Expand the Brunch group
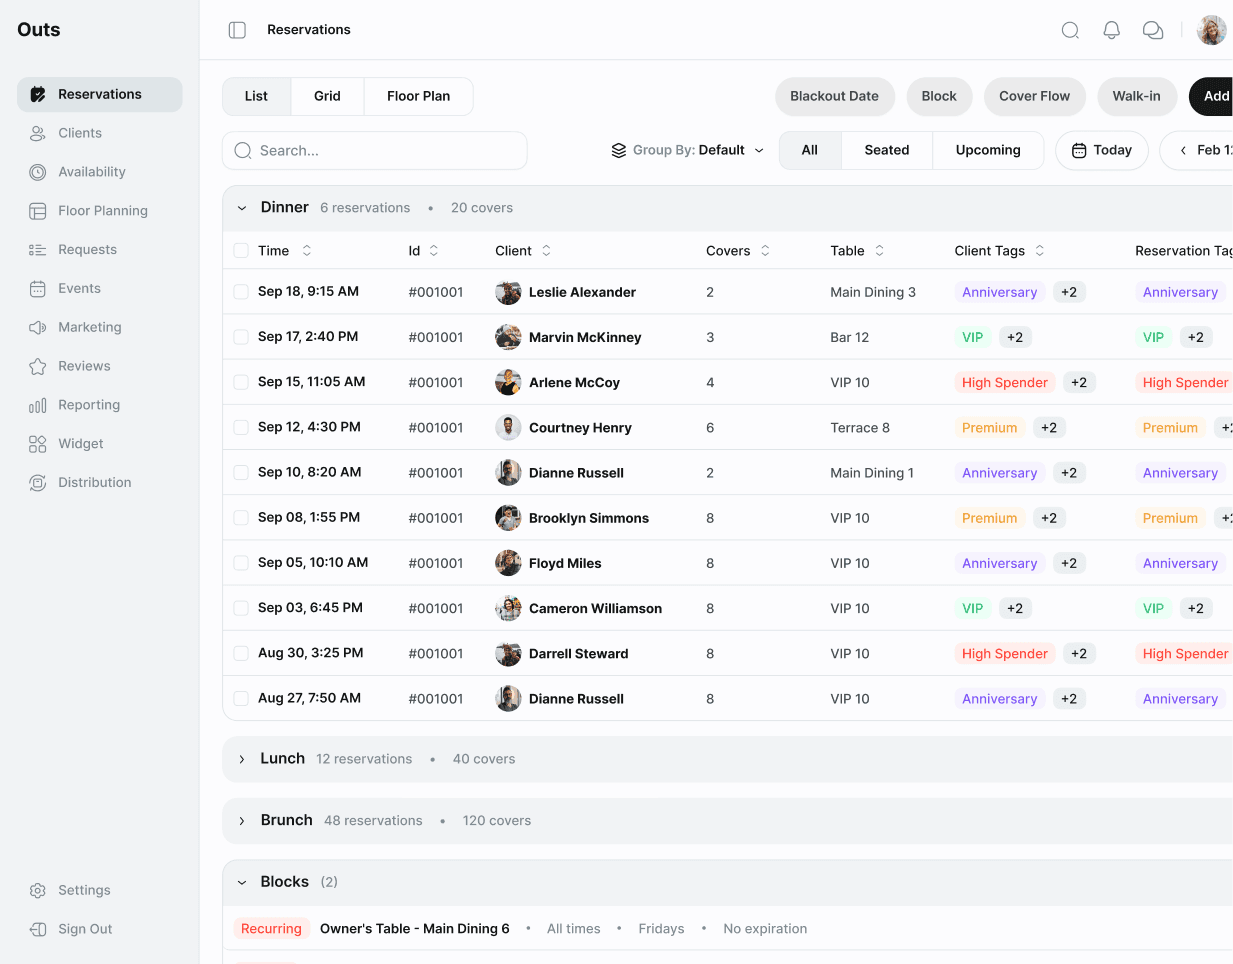 pyautogui.click(x=242, y=821)
